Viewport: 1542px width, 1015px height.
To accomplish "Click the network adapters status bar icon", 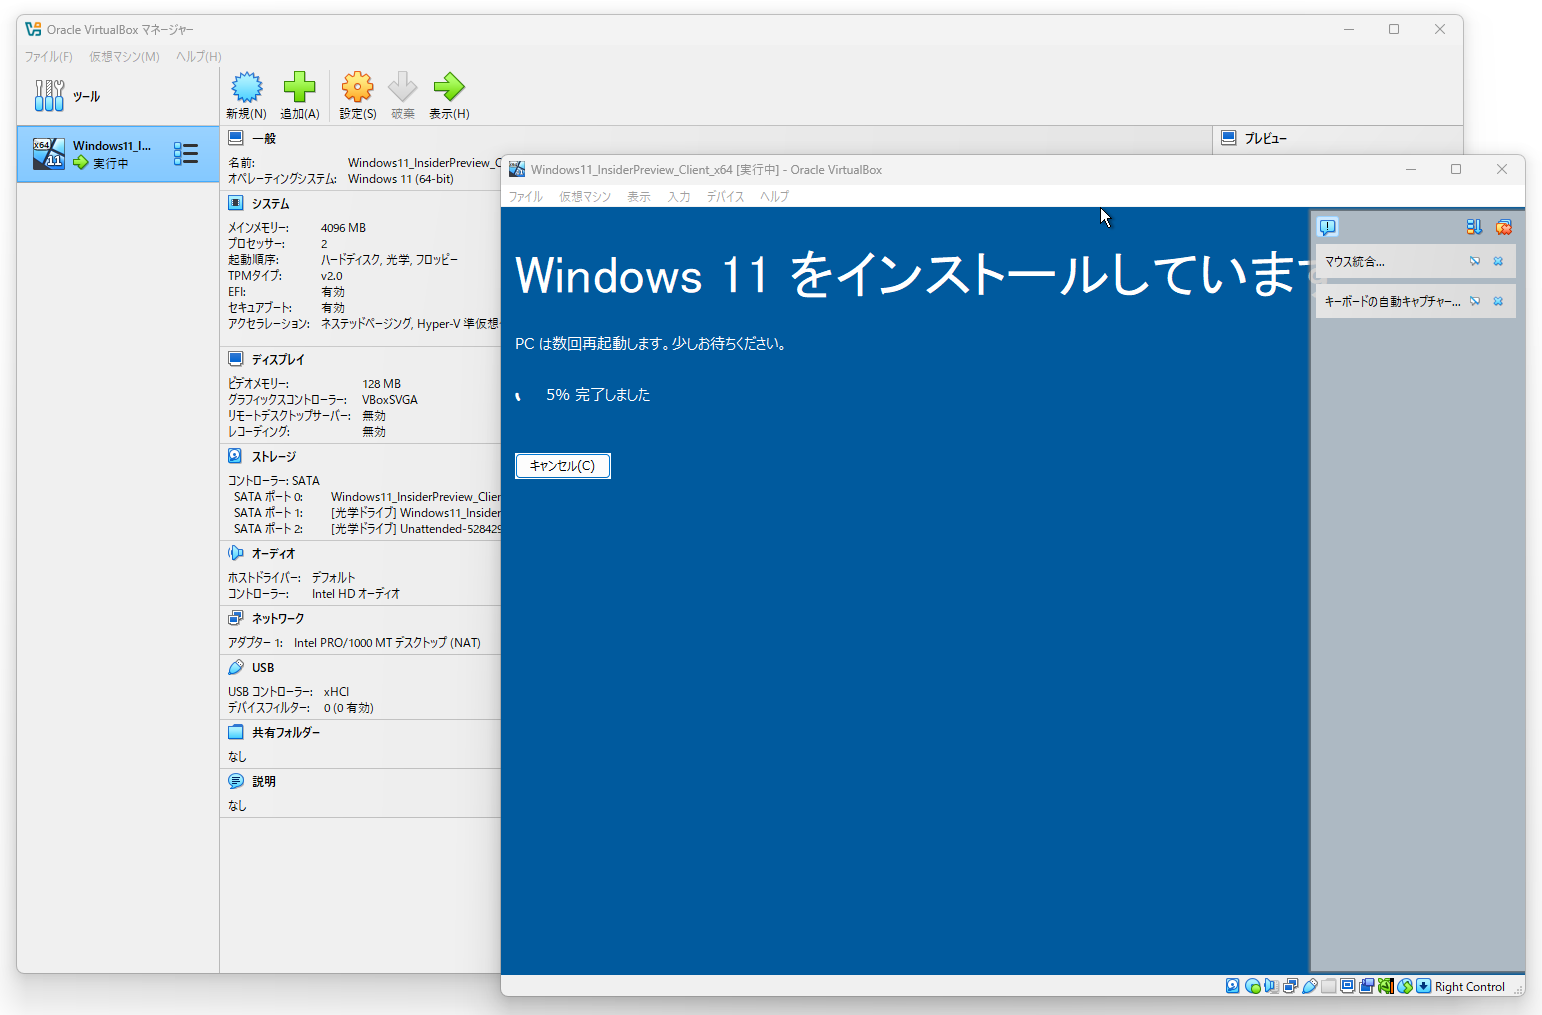I will pos(1290,986).
